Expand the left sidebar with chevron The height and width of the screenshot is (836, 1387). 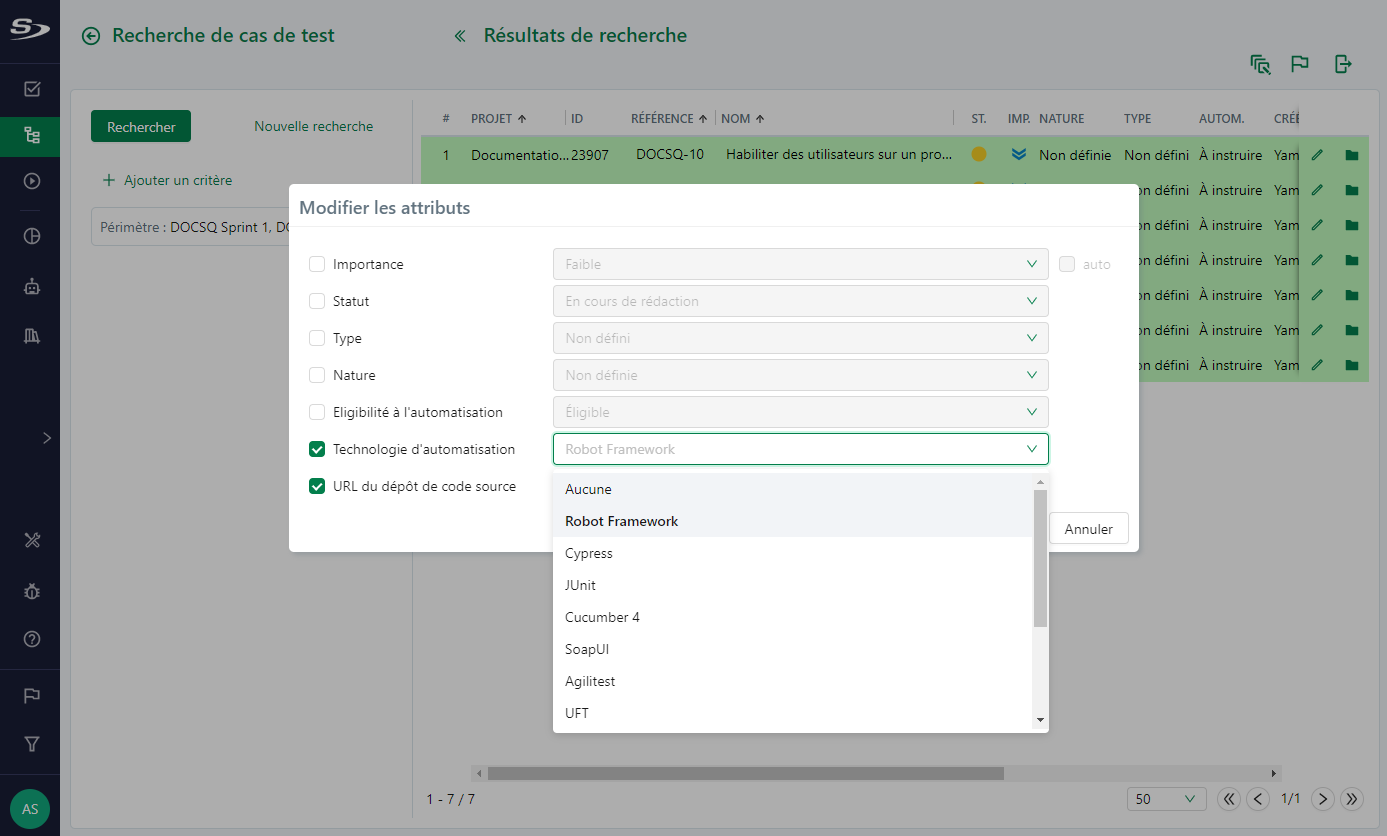[x=46, y=438]
